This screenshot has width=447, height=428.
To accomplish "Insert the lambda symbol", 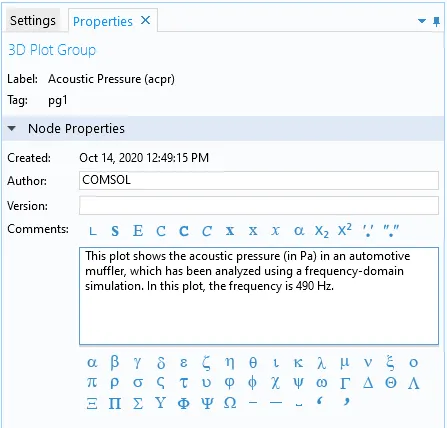I will tap(321, 362).
